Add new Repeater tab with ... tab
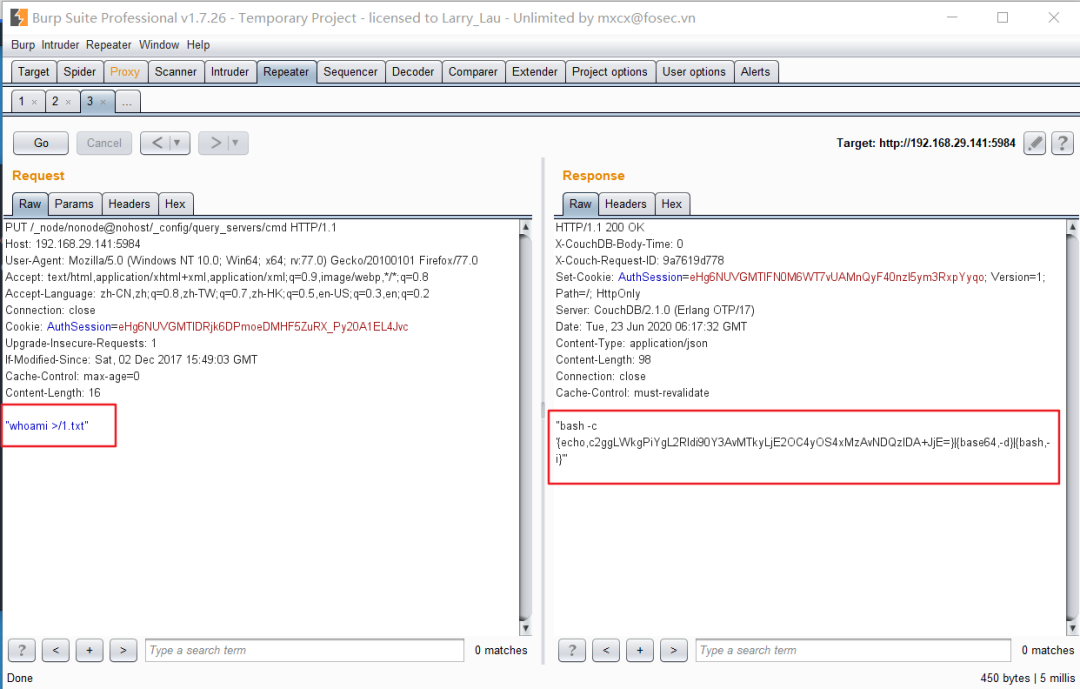 [127, 102]
